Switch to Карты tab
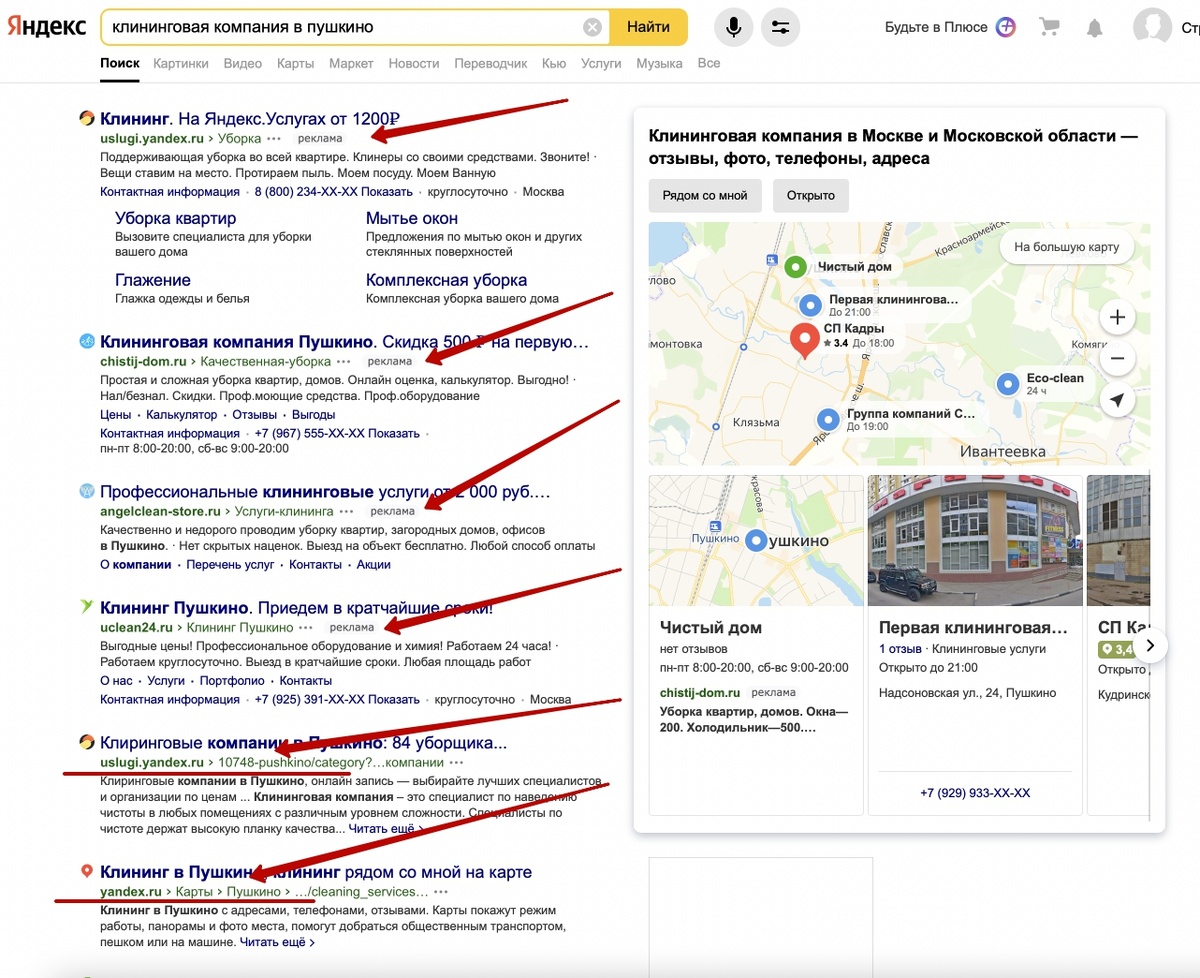This screenshot has height=978, width=1200. tap(296, 63)
